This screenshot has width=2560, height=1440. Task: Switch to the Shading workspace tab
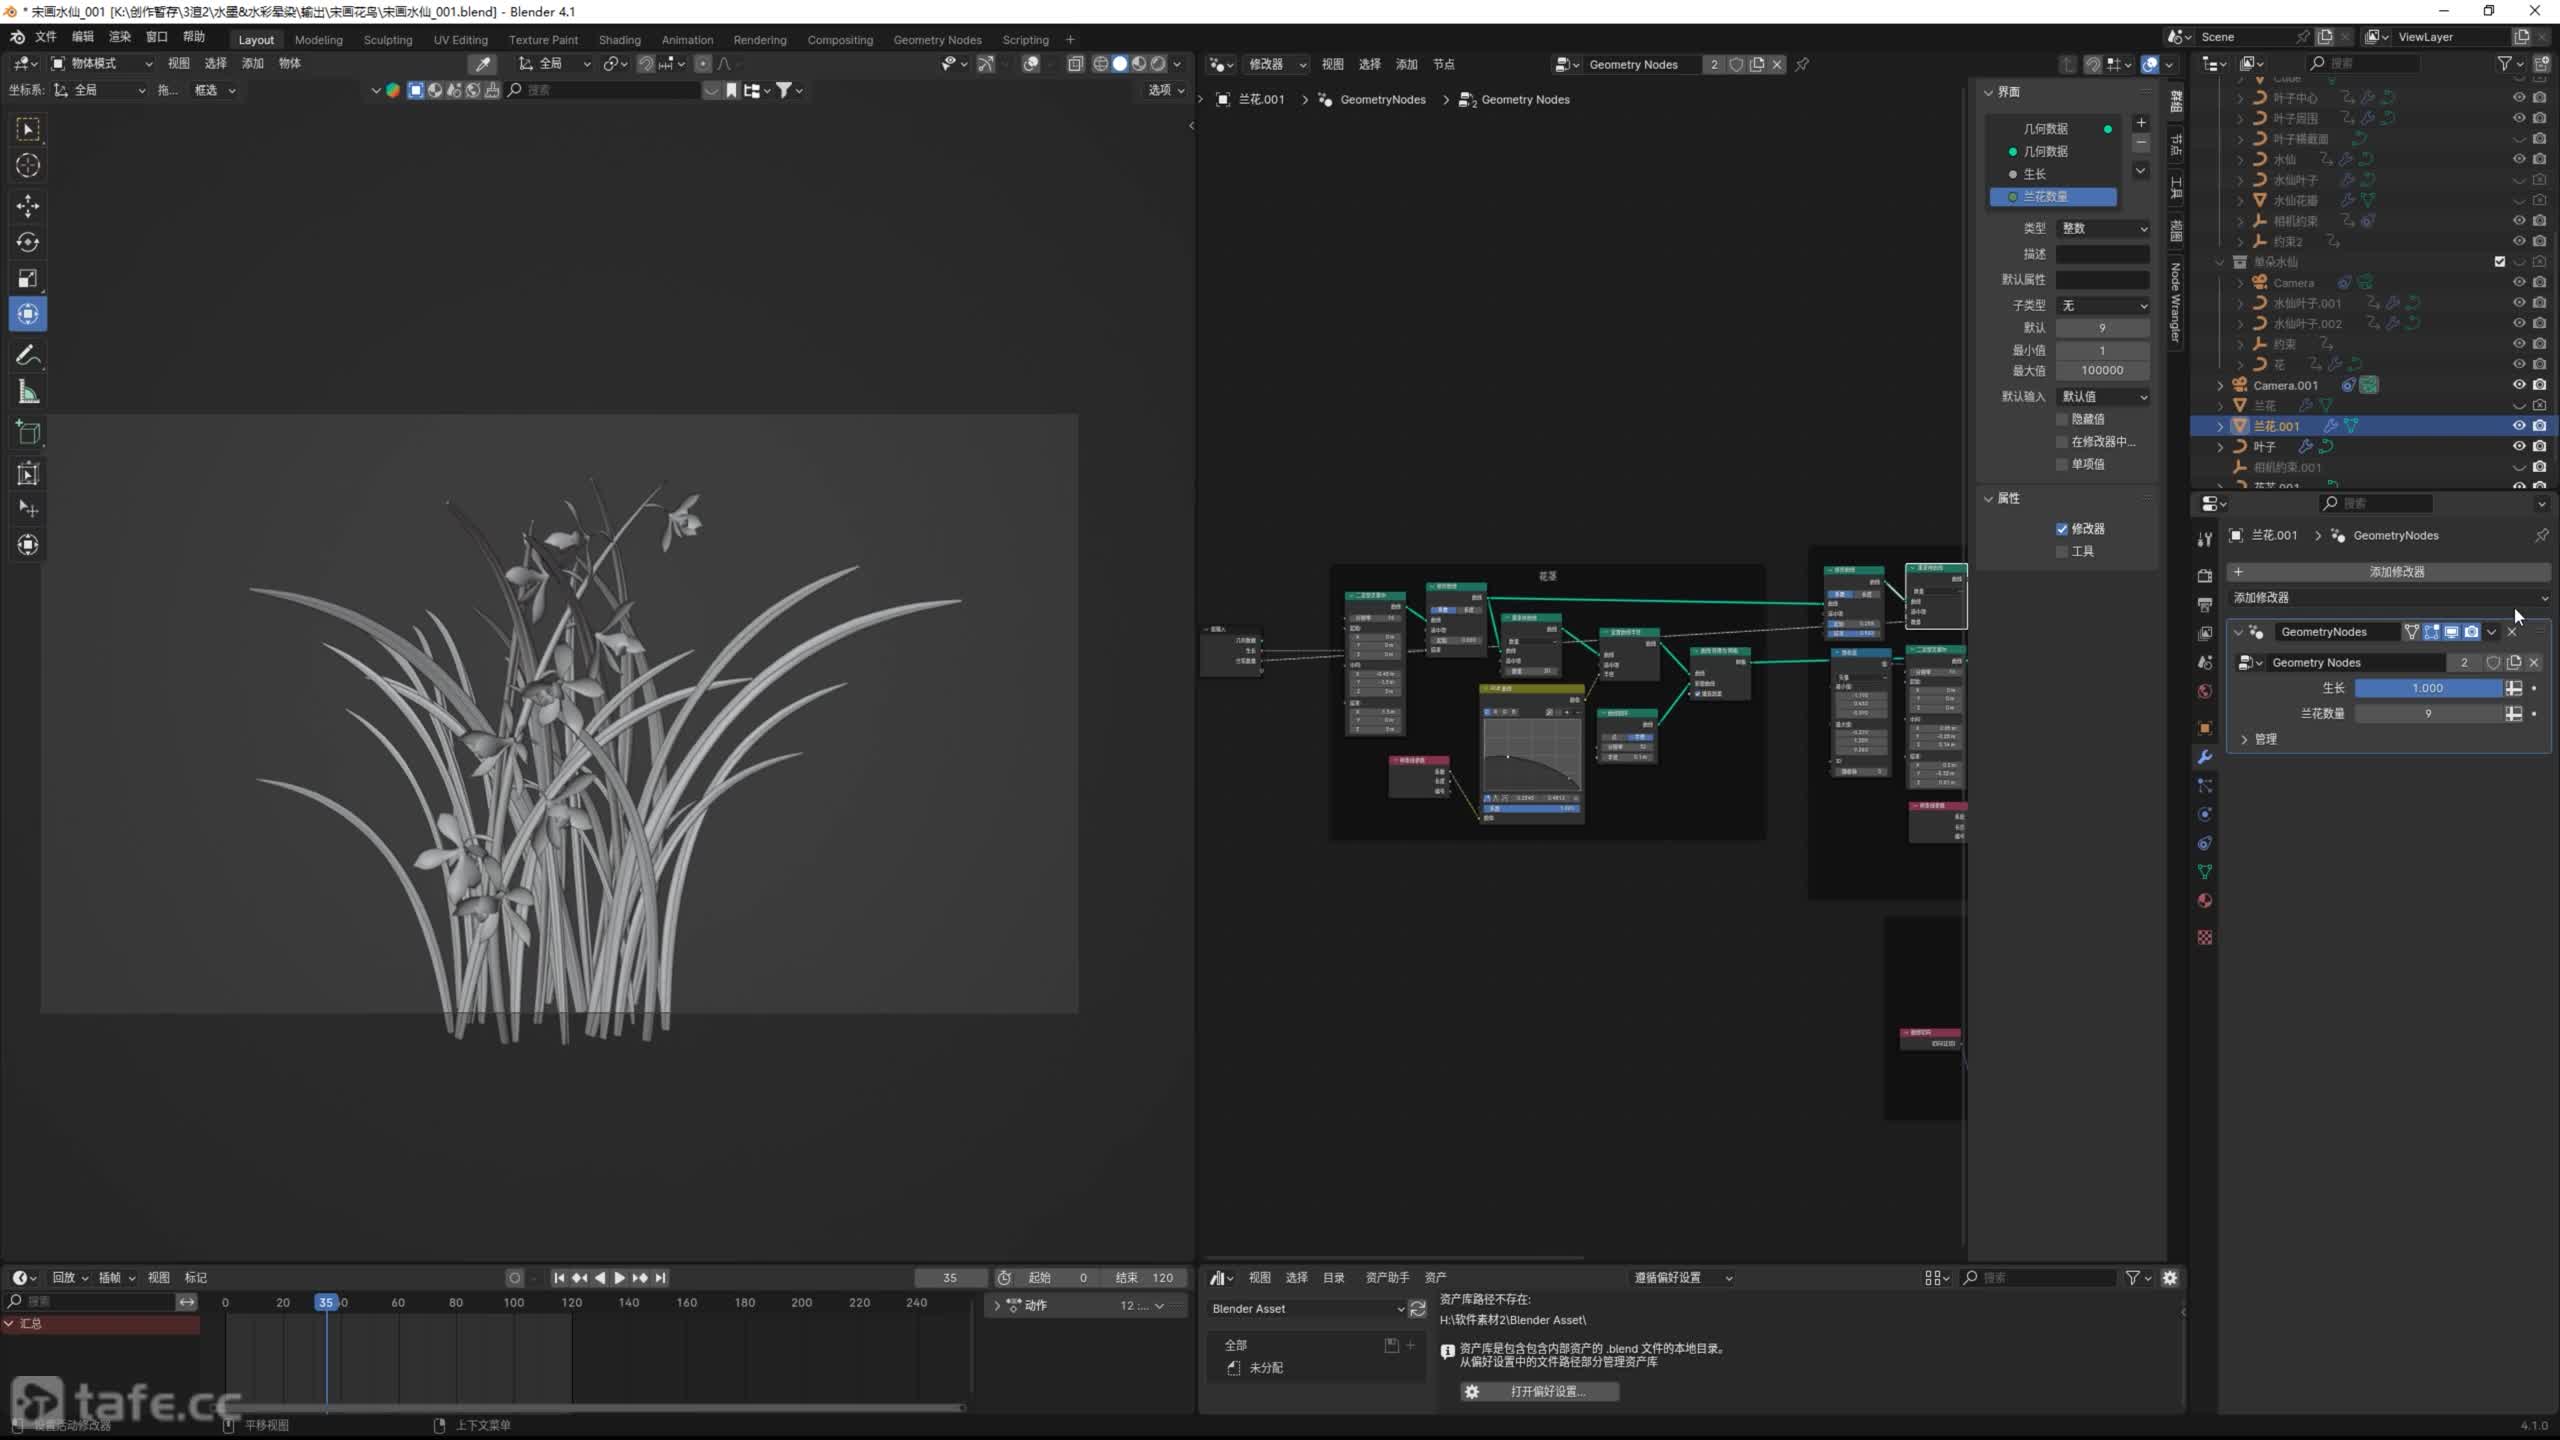point(619,40)
